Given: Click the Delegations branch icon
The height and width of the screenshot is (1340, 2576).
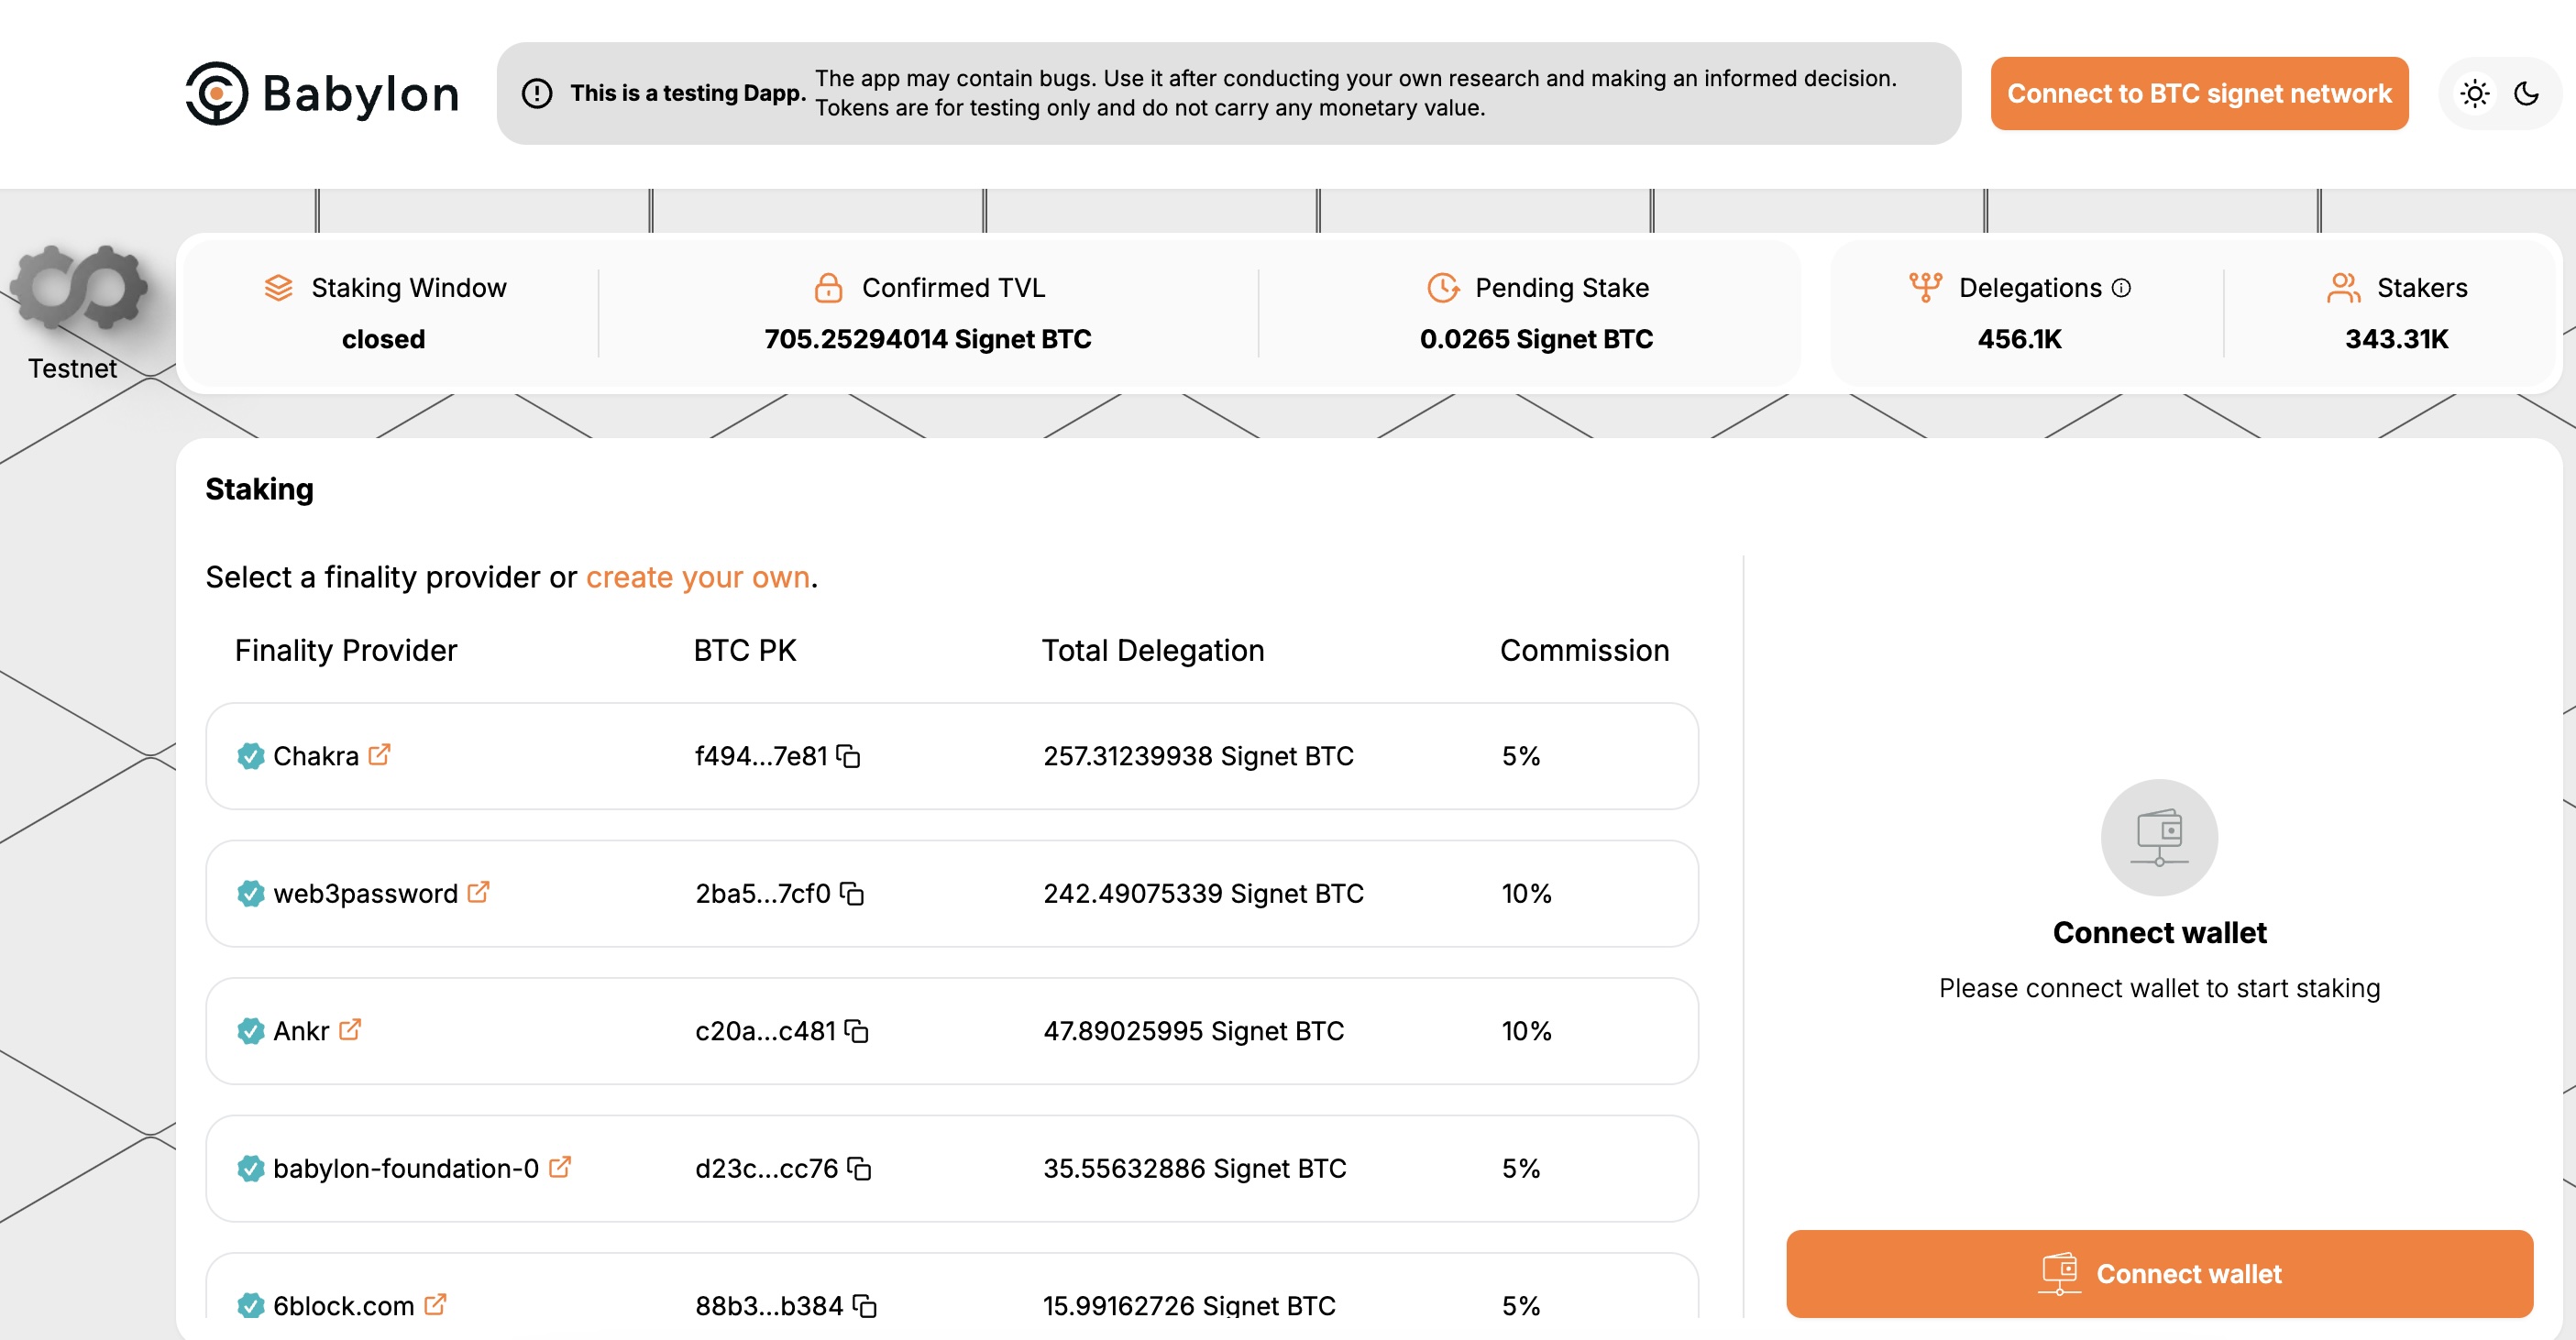Looking at the screenshot, I should [x=1925, y=288].
